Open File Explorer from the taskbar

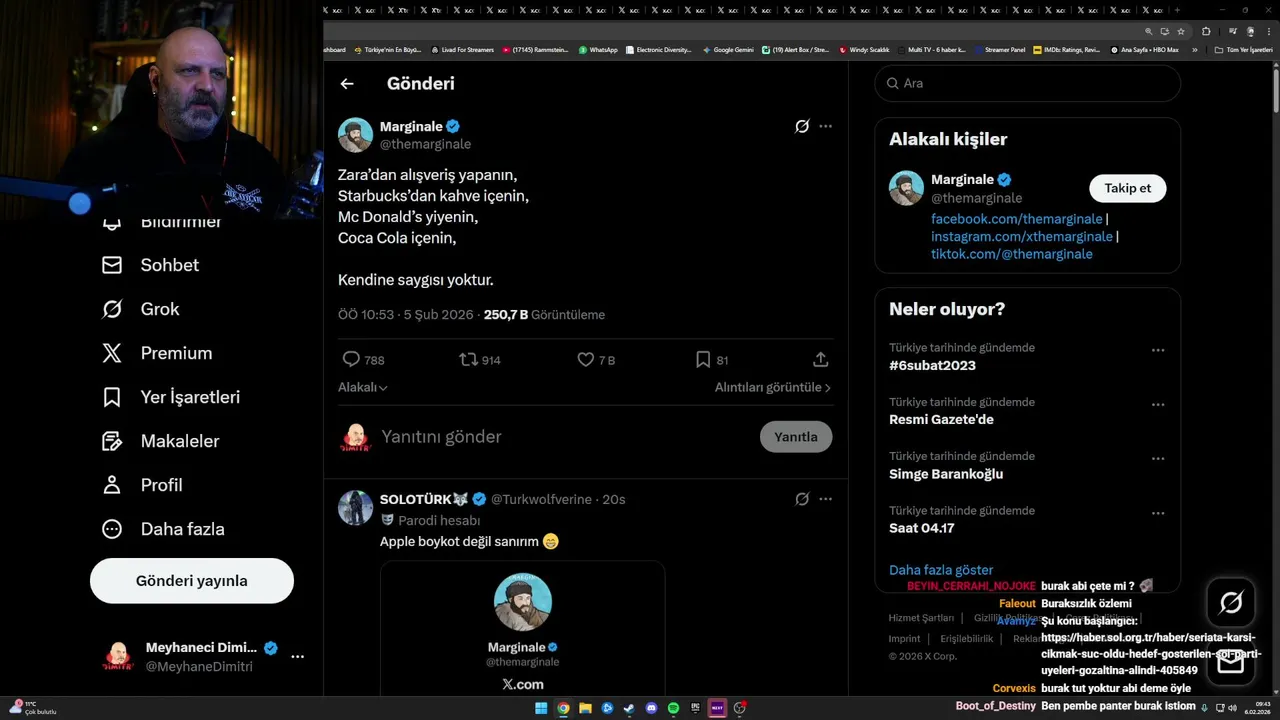[585, 708]
